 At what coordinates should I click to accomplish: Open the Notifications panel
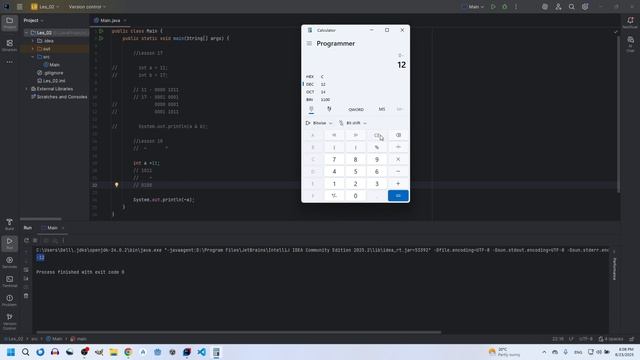[630, 22]
